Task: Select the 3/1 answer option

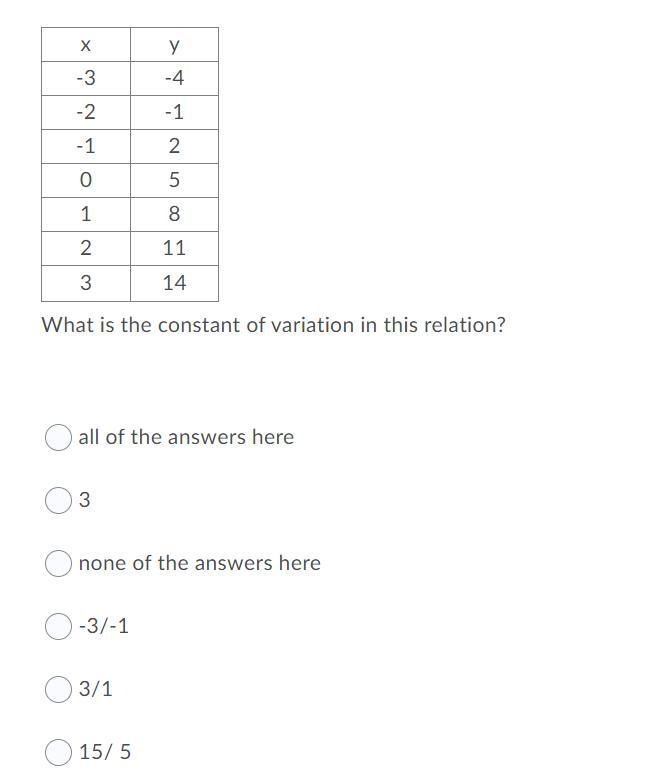Action: click(x=58, y=690)
